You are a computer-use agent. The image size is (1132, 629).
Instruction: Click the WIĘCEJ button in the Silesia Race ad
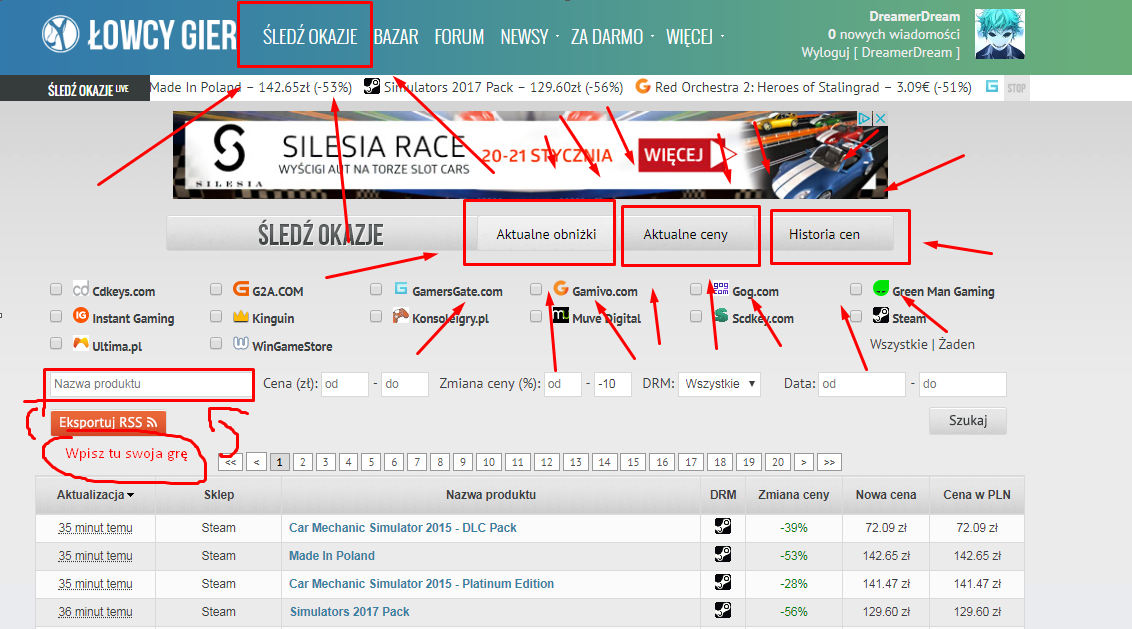tap(683, 155)
